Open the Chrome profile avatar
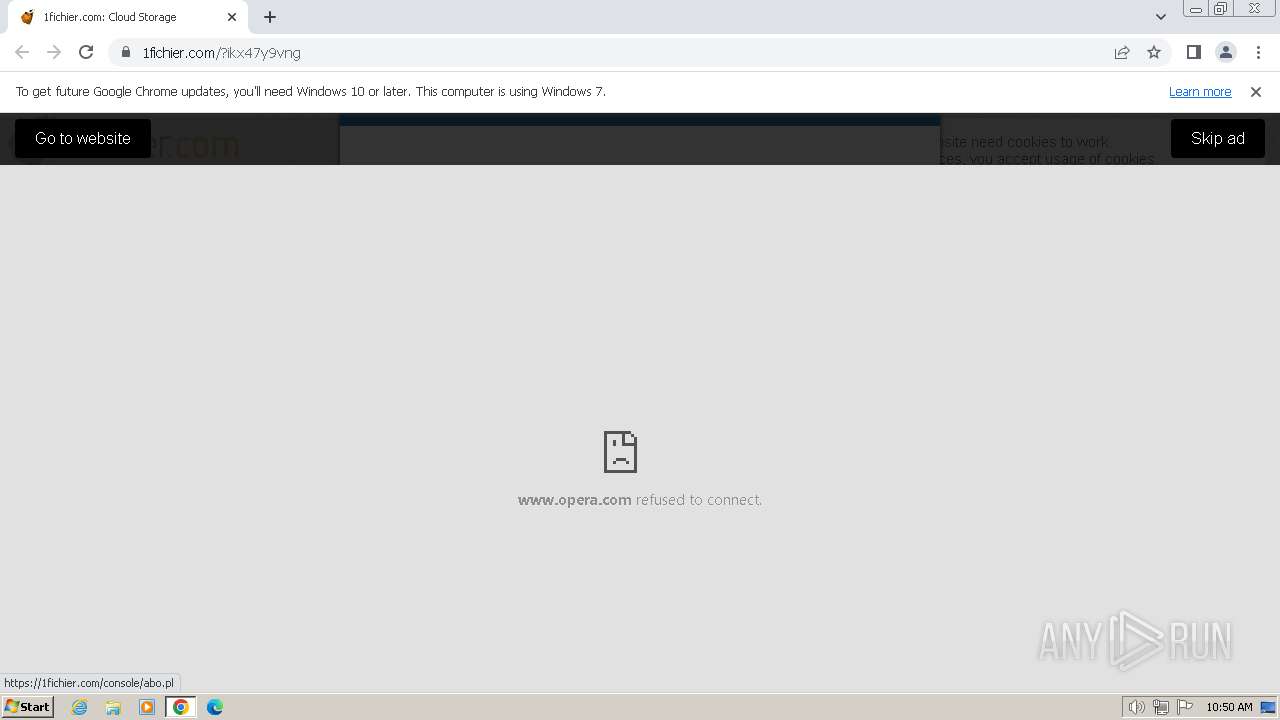 click(x=1226, y=52)
